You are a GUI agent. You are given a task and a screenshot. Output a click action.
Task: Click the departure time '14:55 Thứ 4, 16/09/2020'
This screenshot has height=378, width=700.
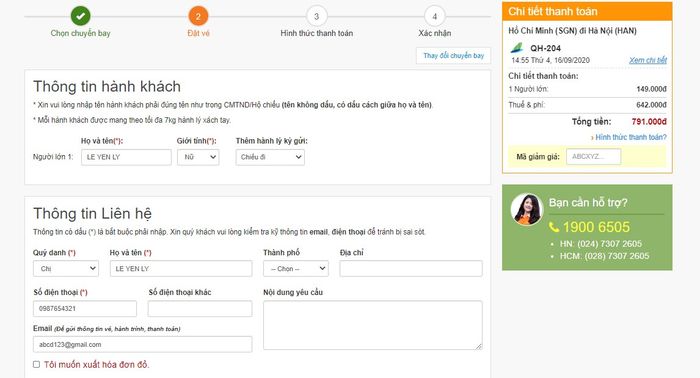click(x=550, y=60)
